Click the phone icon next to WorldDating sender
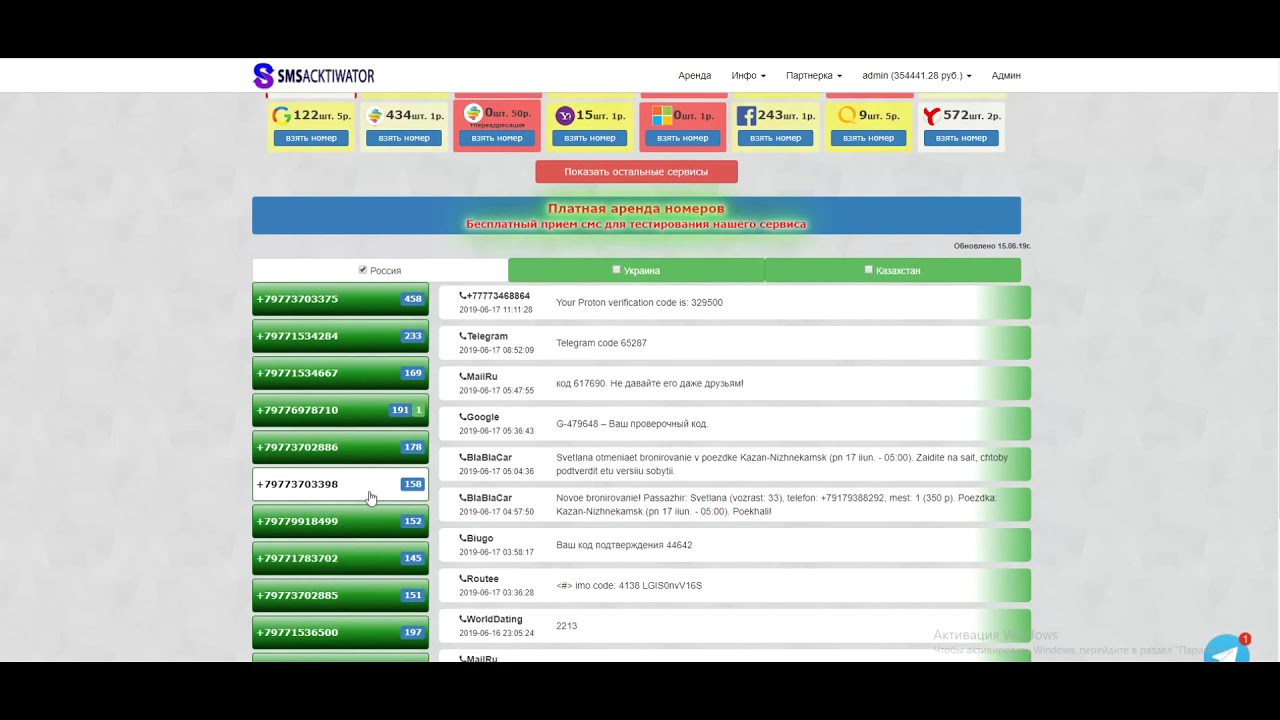Screen dimensions: 1280x720 (463, 619)
